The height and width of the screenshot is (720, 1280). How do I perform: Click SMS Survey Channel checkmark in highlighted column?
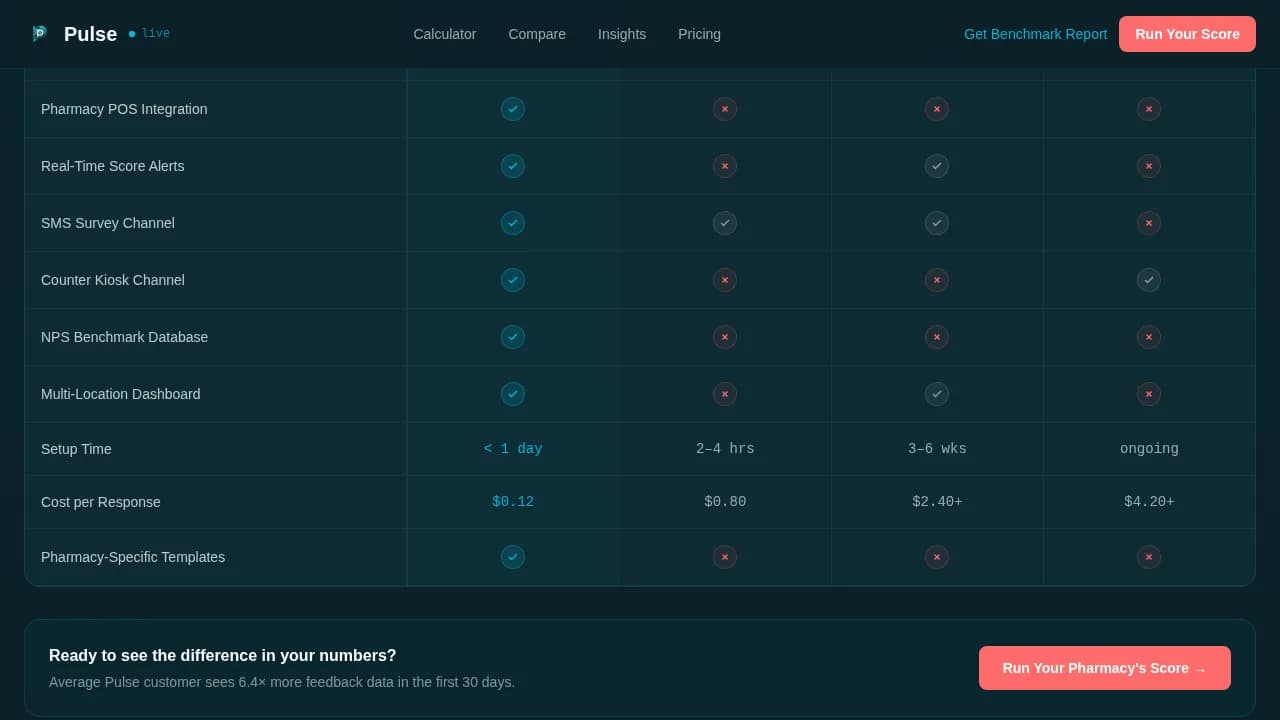click(x=513, y=223)
